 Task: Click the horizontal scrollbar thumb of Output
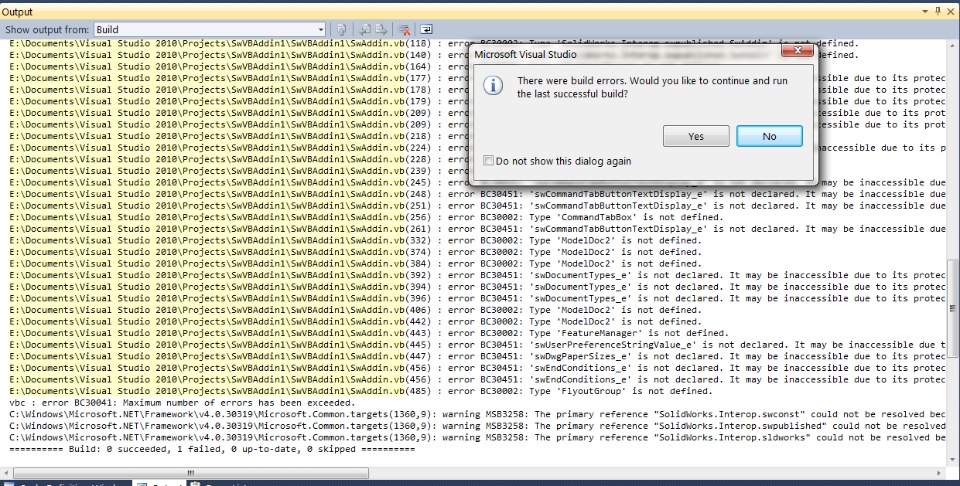coord(191,473)
